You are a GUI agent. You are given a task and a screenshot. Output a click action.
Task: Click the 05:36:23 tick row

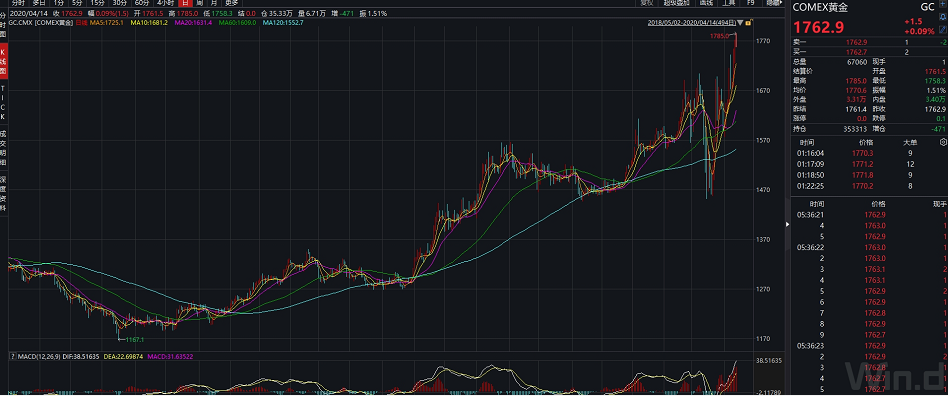click(869, 345)
